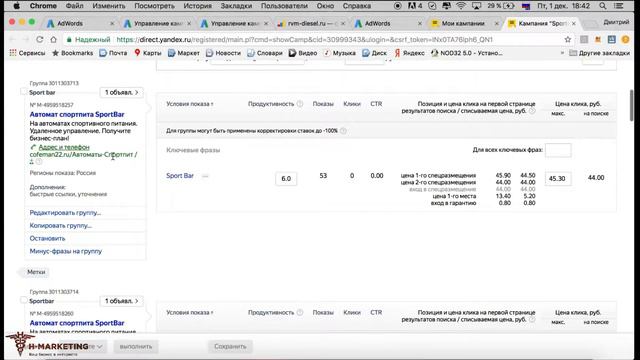Click the input language flag icon
The width and height of the screenshot is (640, 360).
point(526,6)
